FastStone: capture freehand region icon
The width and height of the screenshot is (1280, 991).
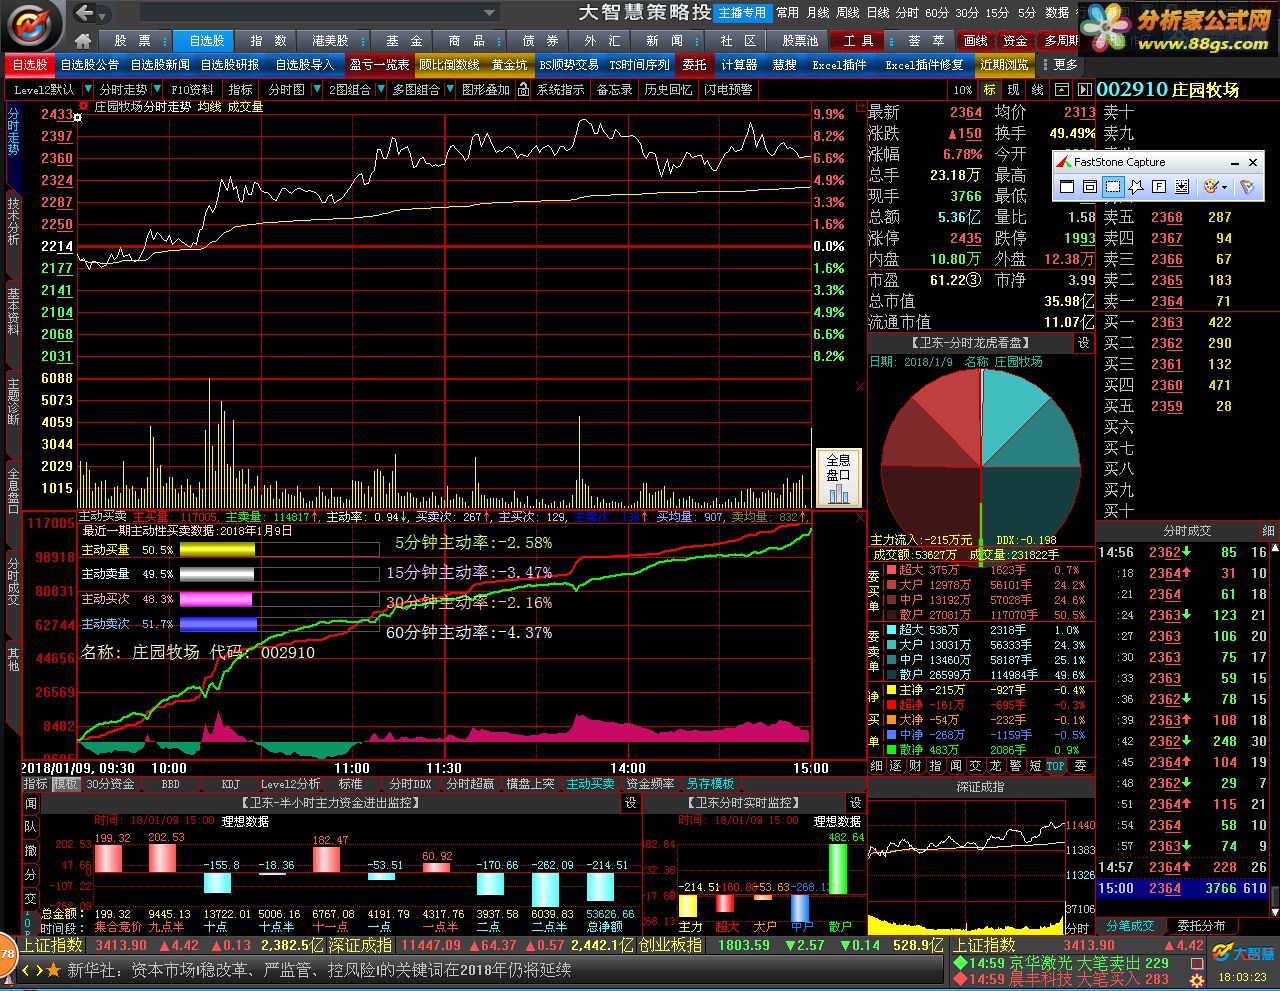[x=1136, y=187]
